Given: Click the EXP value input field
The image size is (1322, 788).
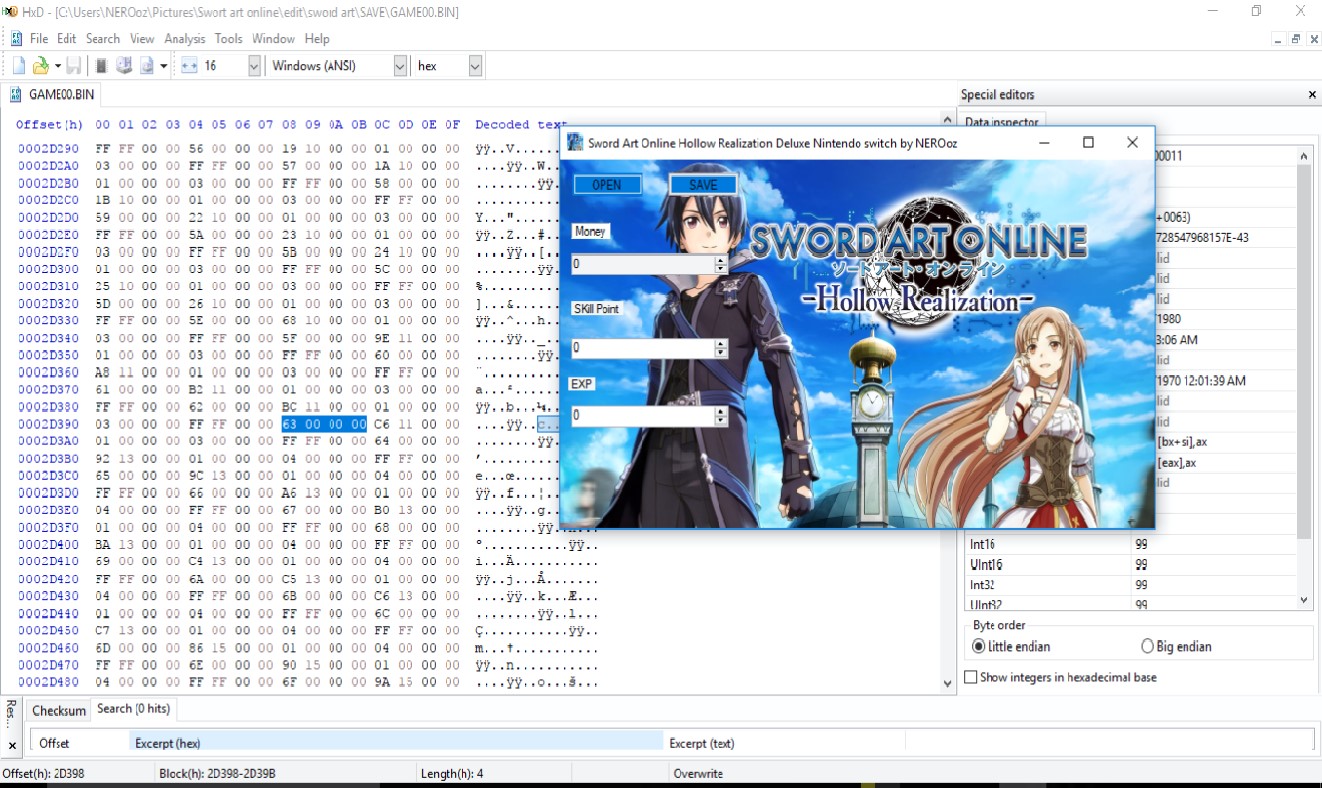Looking at the screenshot, I should pyautogui.click(x=642, y=416).
